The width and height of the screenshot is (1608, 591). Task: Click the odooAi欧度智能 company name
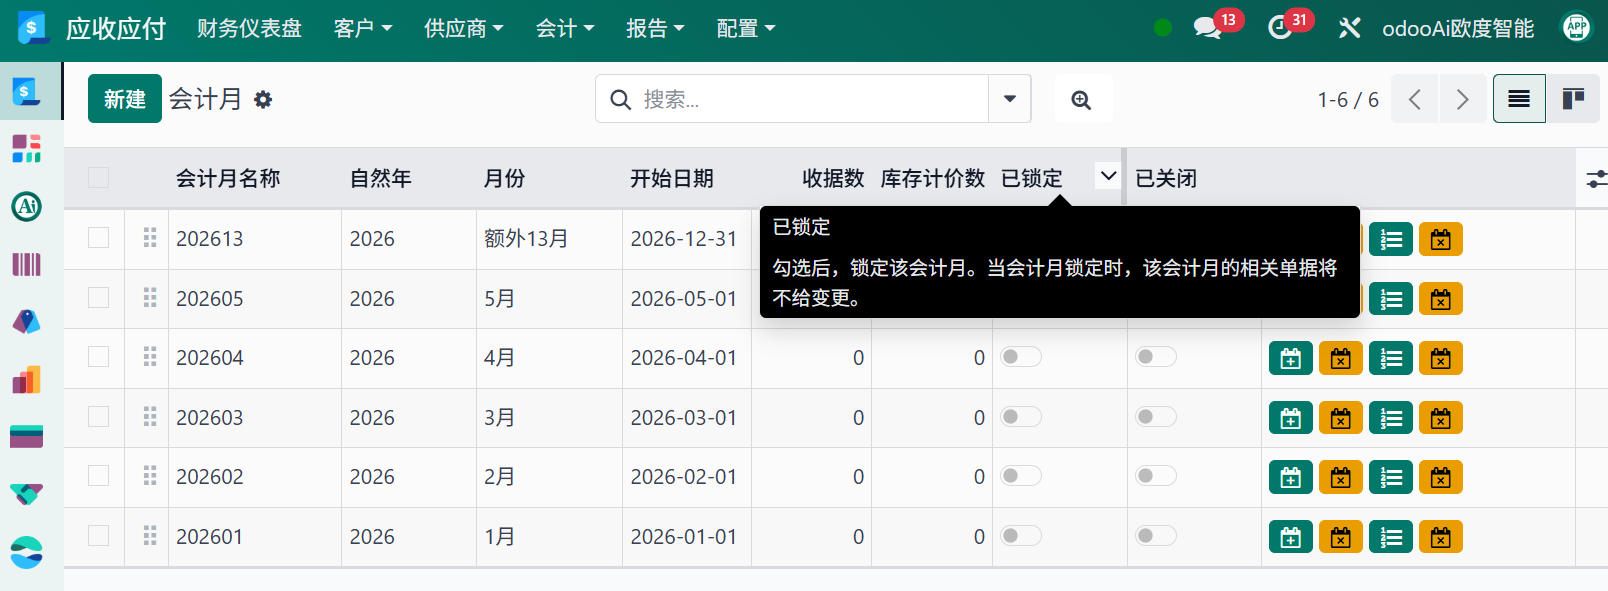1458,28
